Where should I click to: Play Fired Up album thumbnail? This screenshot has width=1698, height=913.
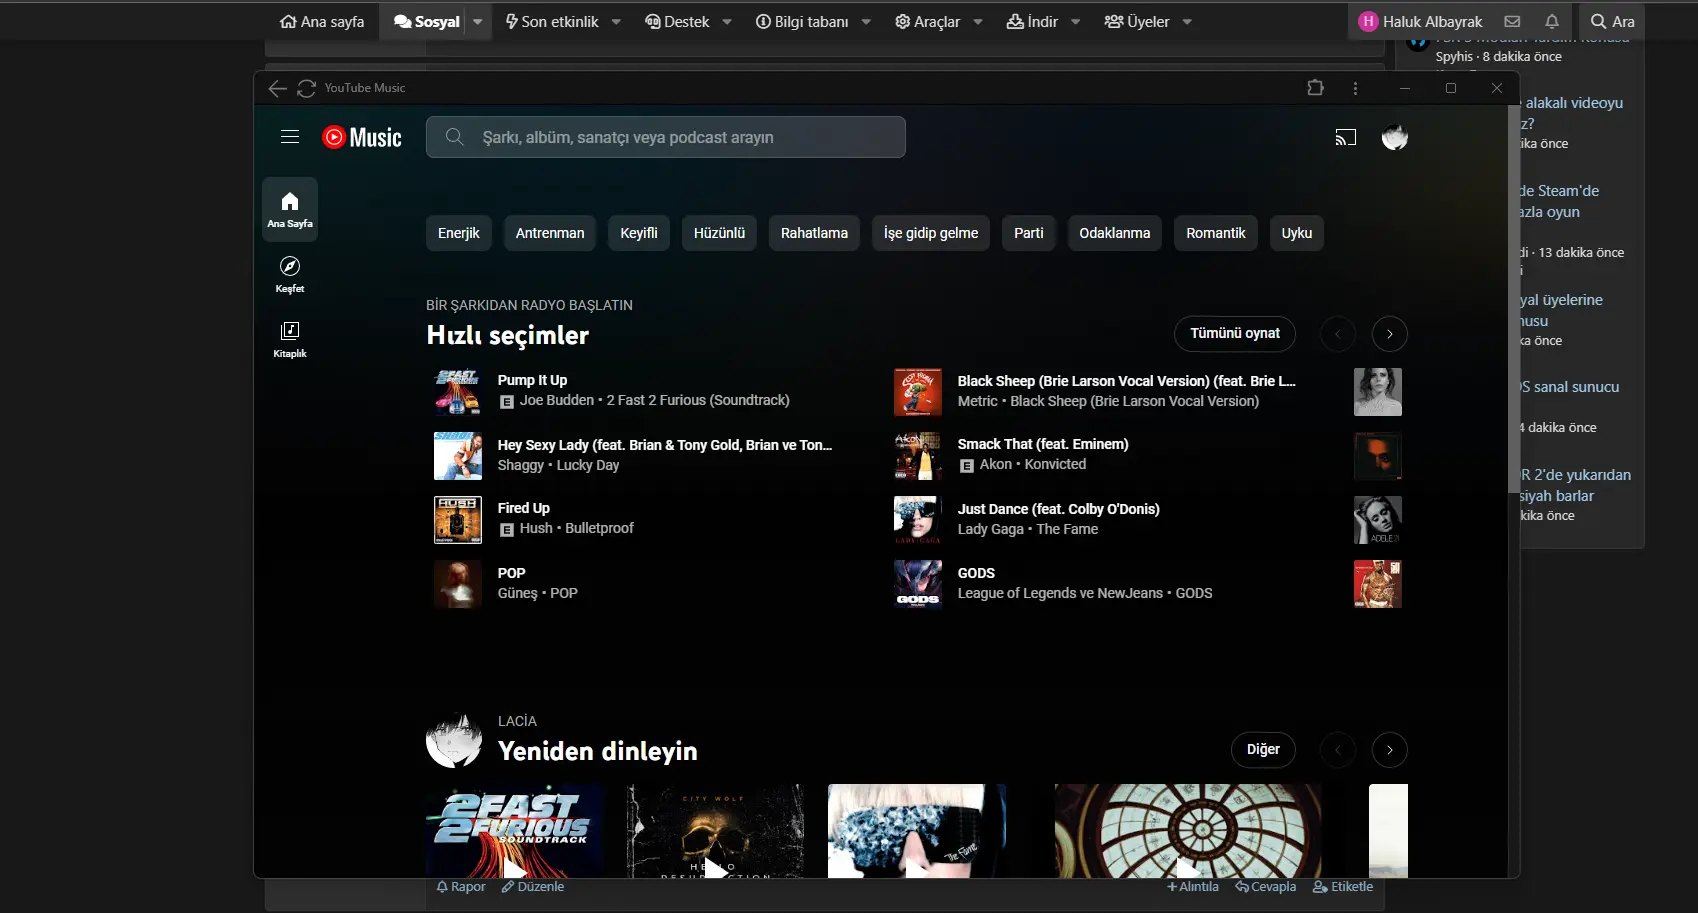(458, 520)
